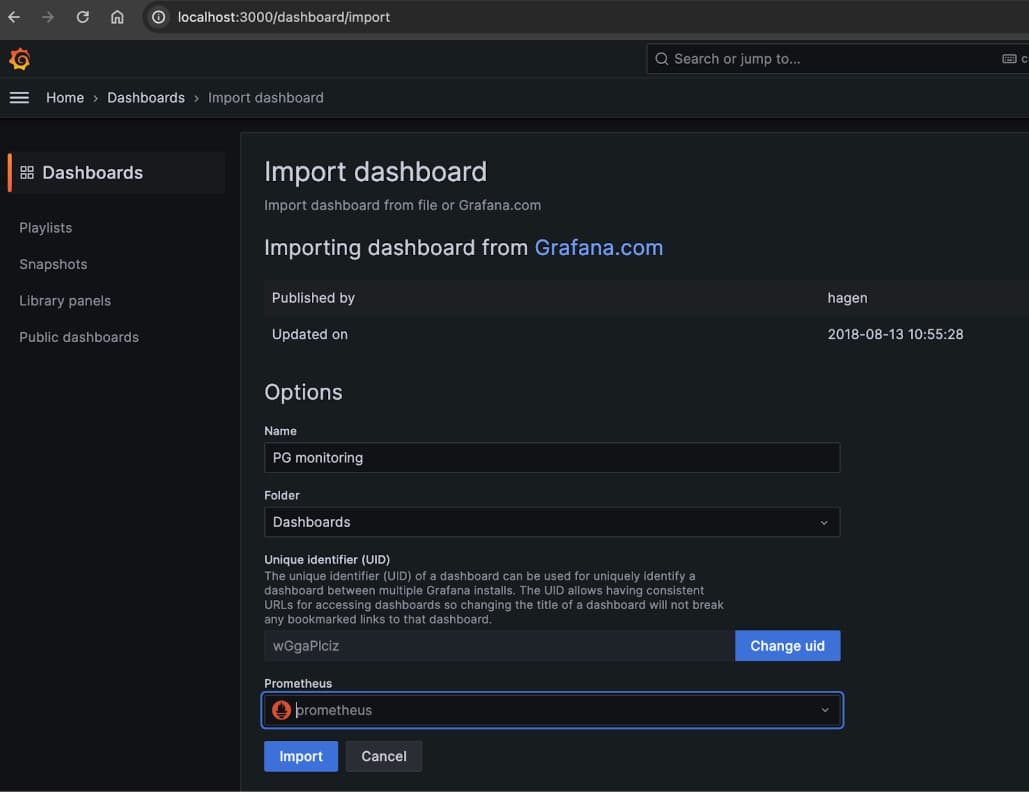This screenshot has height=793, width=1029.
Task: Reload the page using the browser refresh icon
Action: [83, 16]
